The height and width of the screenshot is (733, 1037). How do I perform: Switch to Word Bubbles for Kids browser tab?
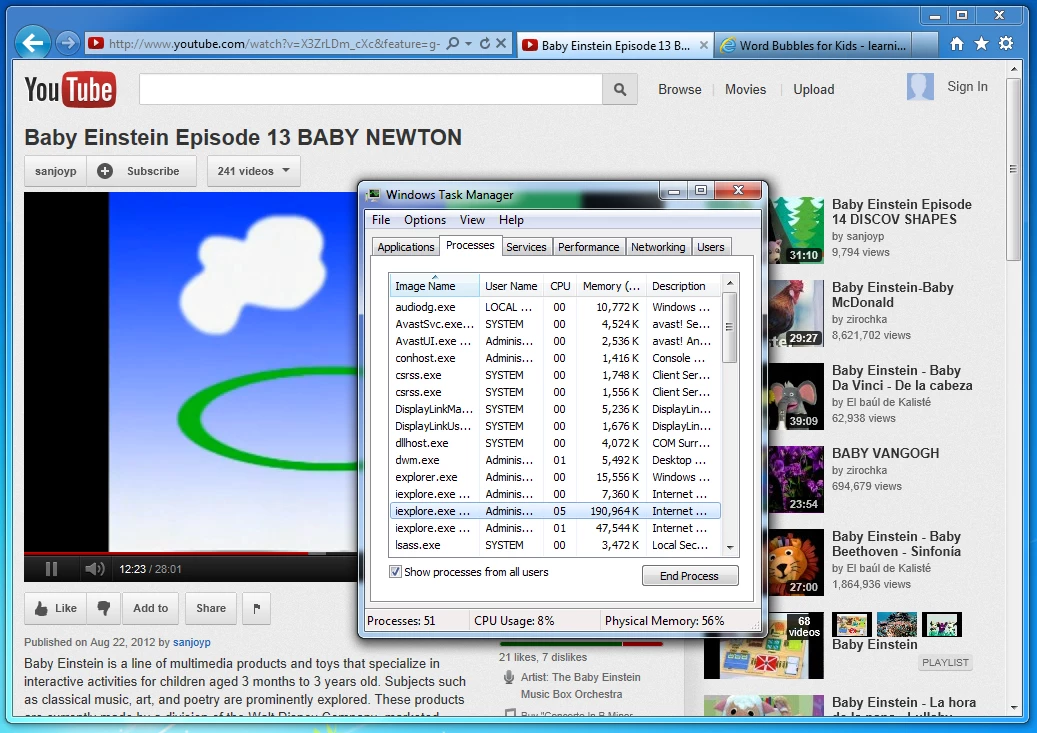click(814, 45)
